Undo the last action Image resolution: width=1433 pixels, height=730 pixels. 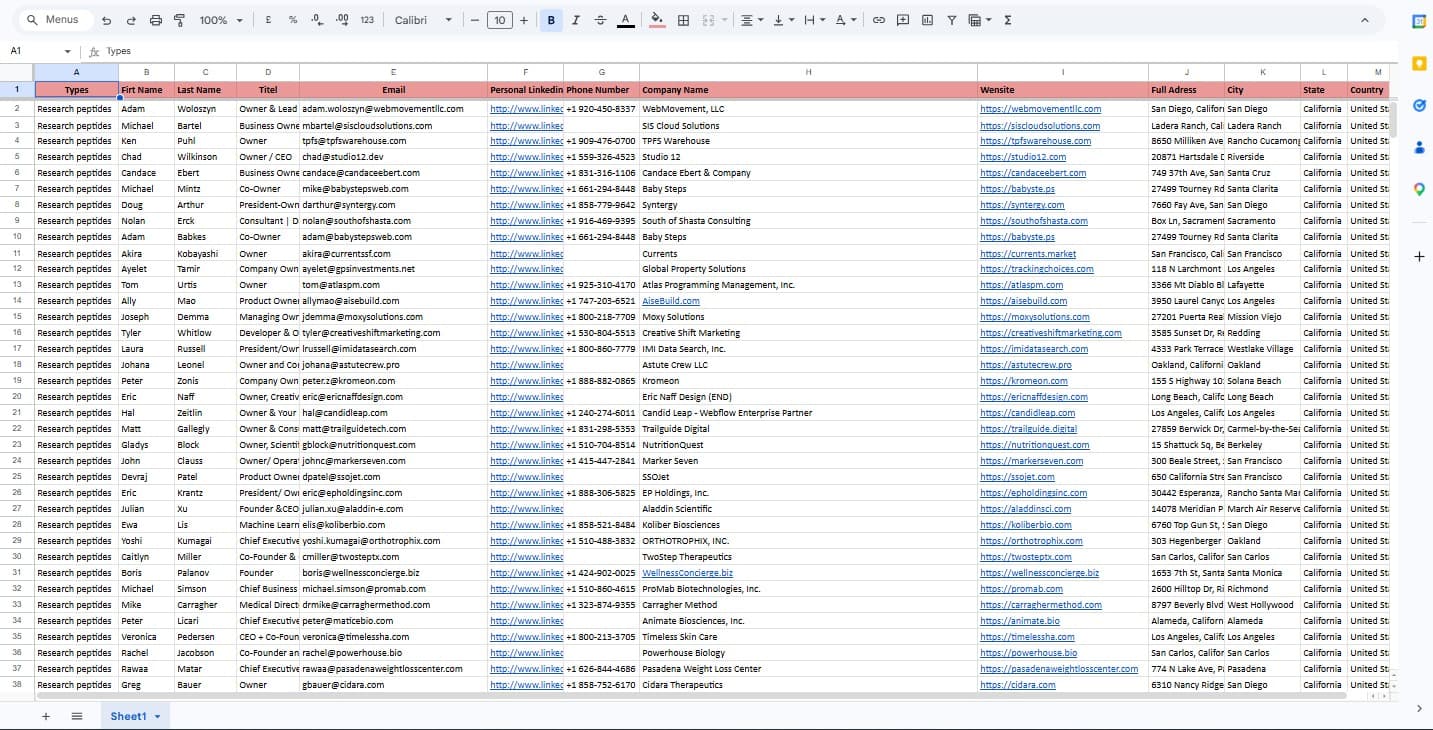[x=107, y=19]
